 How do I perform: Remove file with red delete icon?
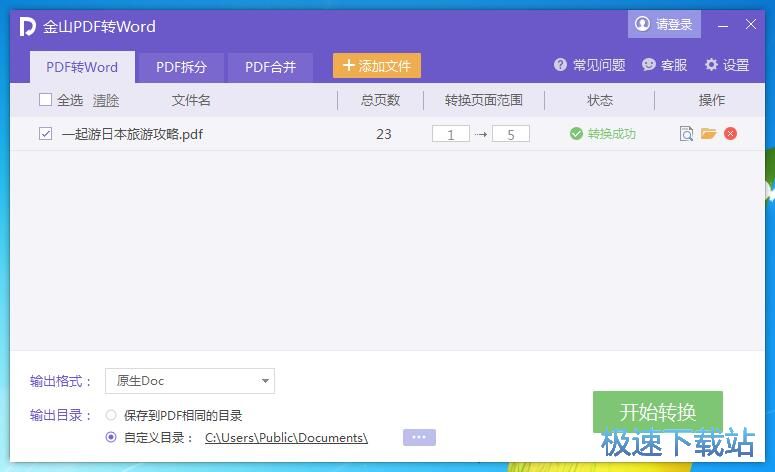pos(731,134)
